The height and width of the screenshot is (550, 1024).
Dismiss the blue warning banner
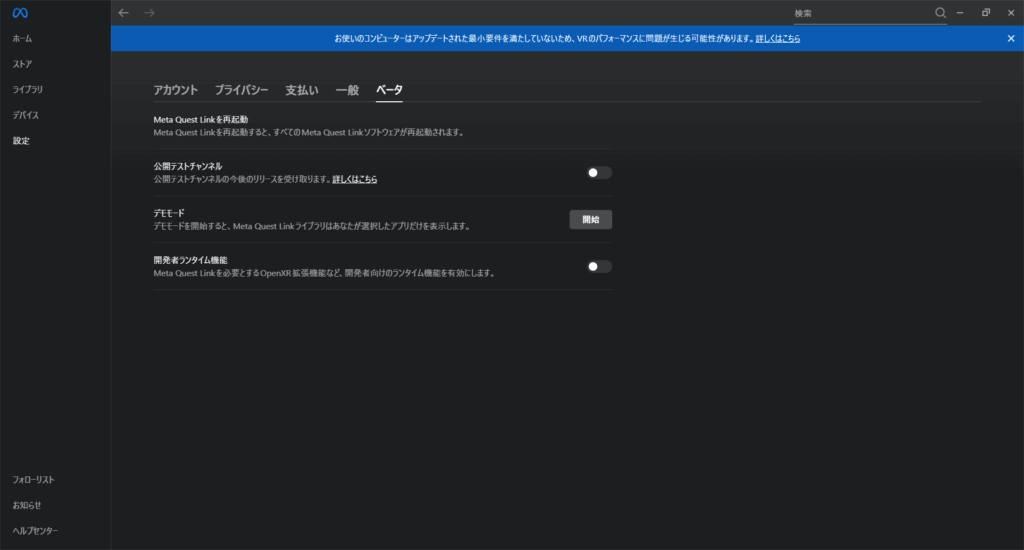1010,39
